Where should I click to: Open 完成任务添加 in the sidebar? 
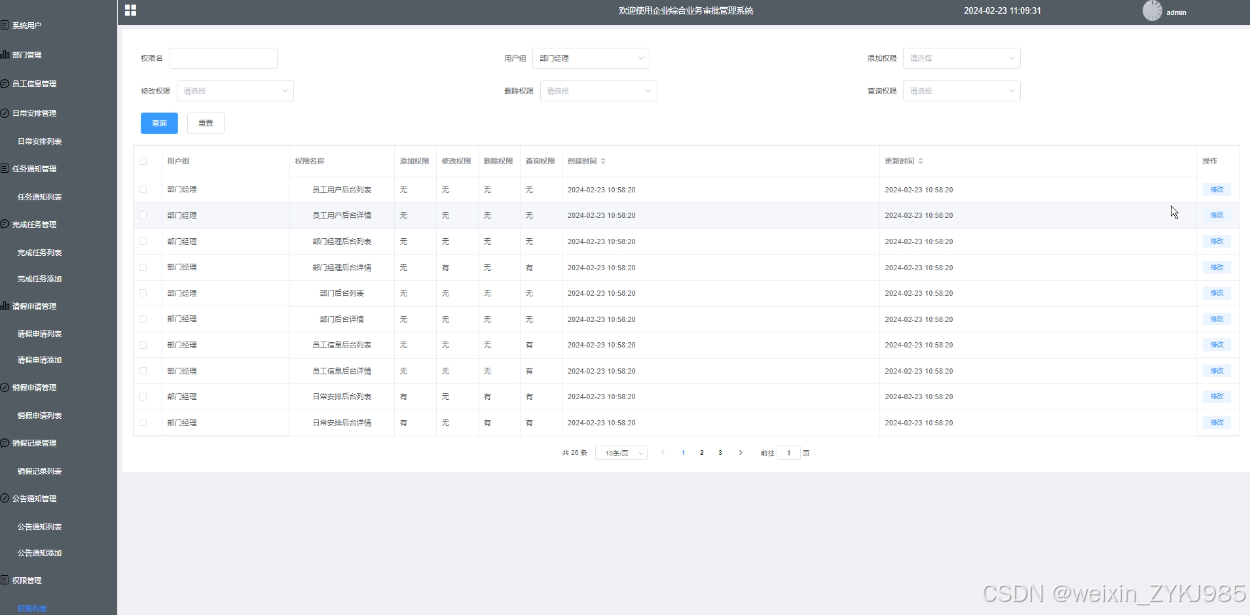(40, 279)
